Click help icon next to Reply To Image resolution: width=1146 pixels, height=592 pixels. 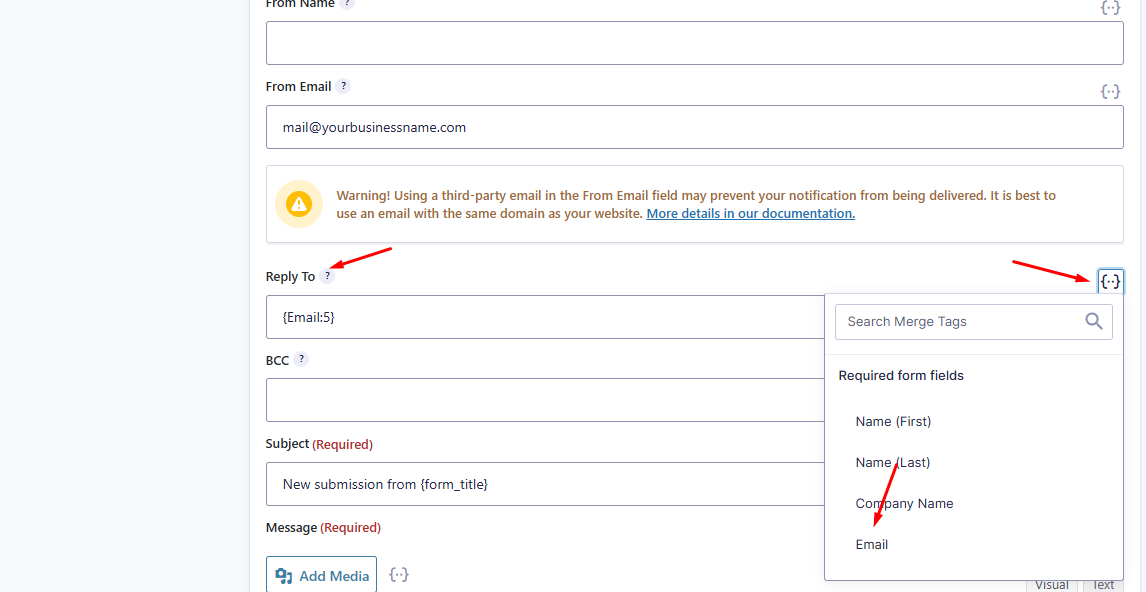(x=327, y=276)
